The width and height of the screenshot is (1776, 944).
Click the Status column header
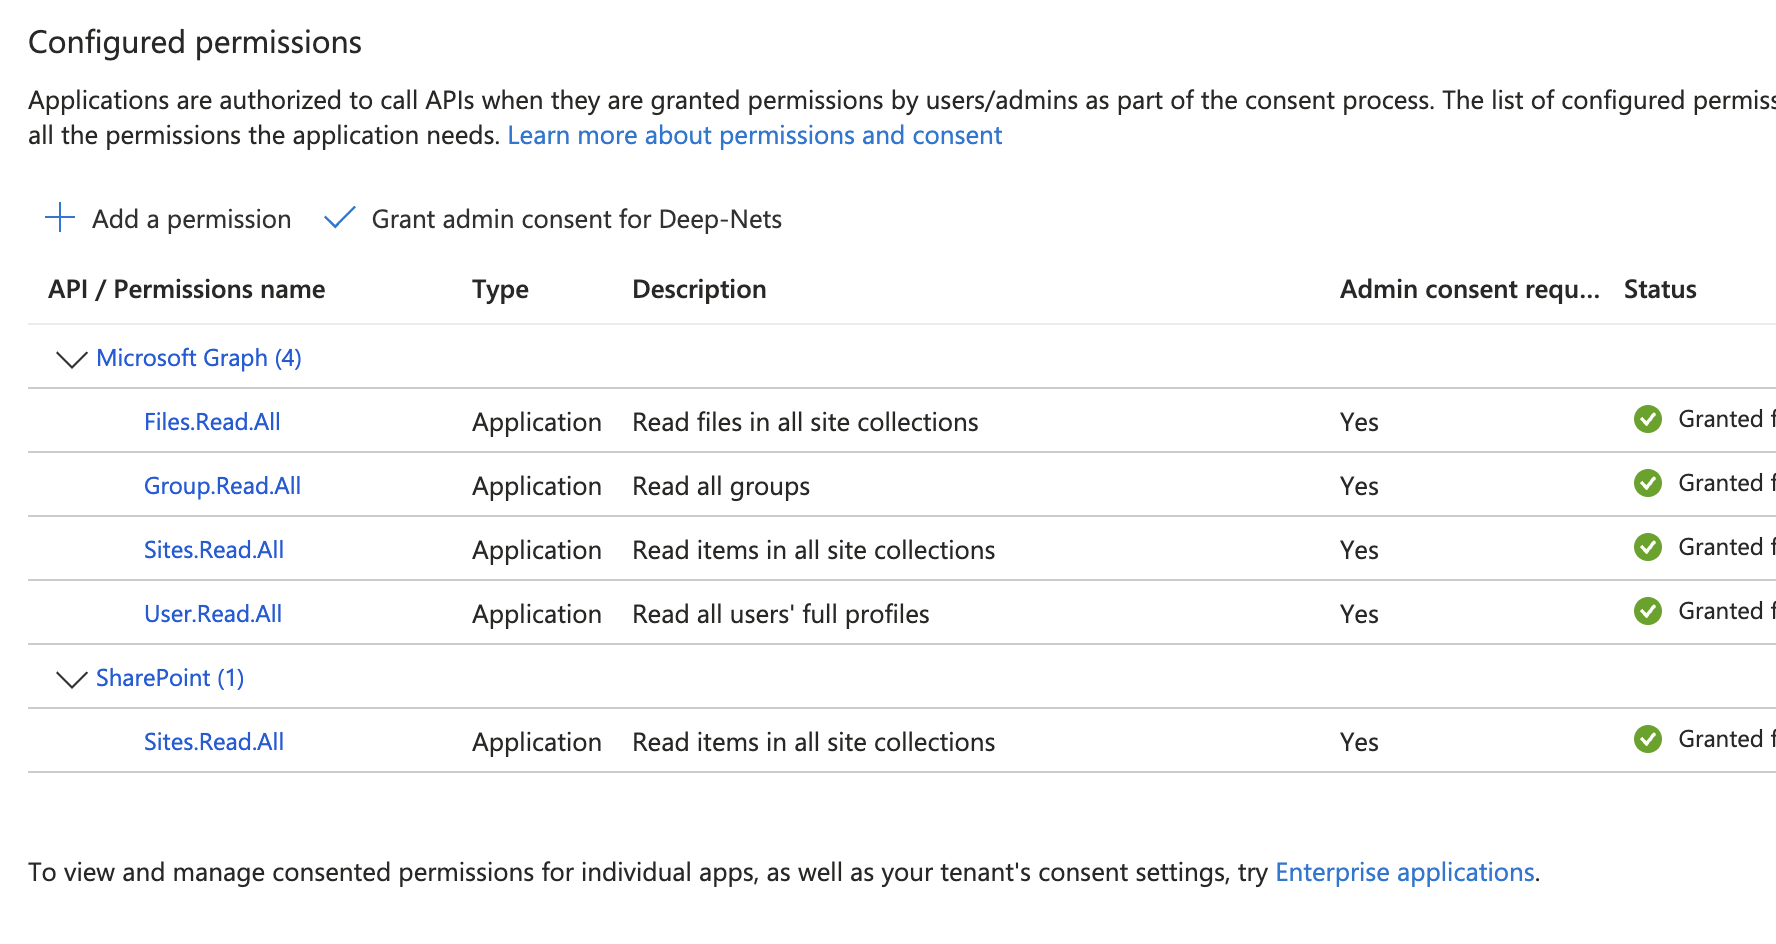(x=1660, y=289)
